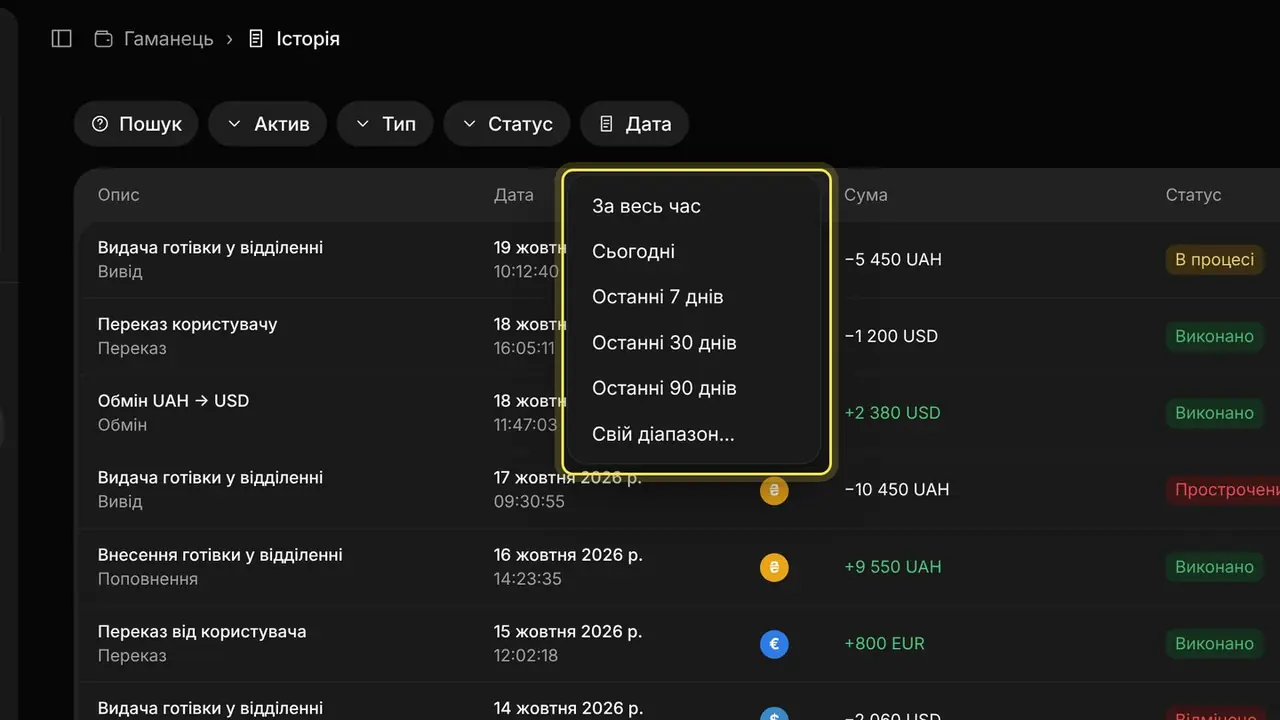Click the Сума column header

tap(866, 195)
